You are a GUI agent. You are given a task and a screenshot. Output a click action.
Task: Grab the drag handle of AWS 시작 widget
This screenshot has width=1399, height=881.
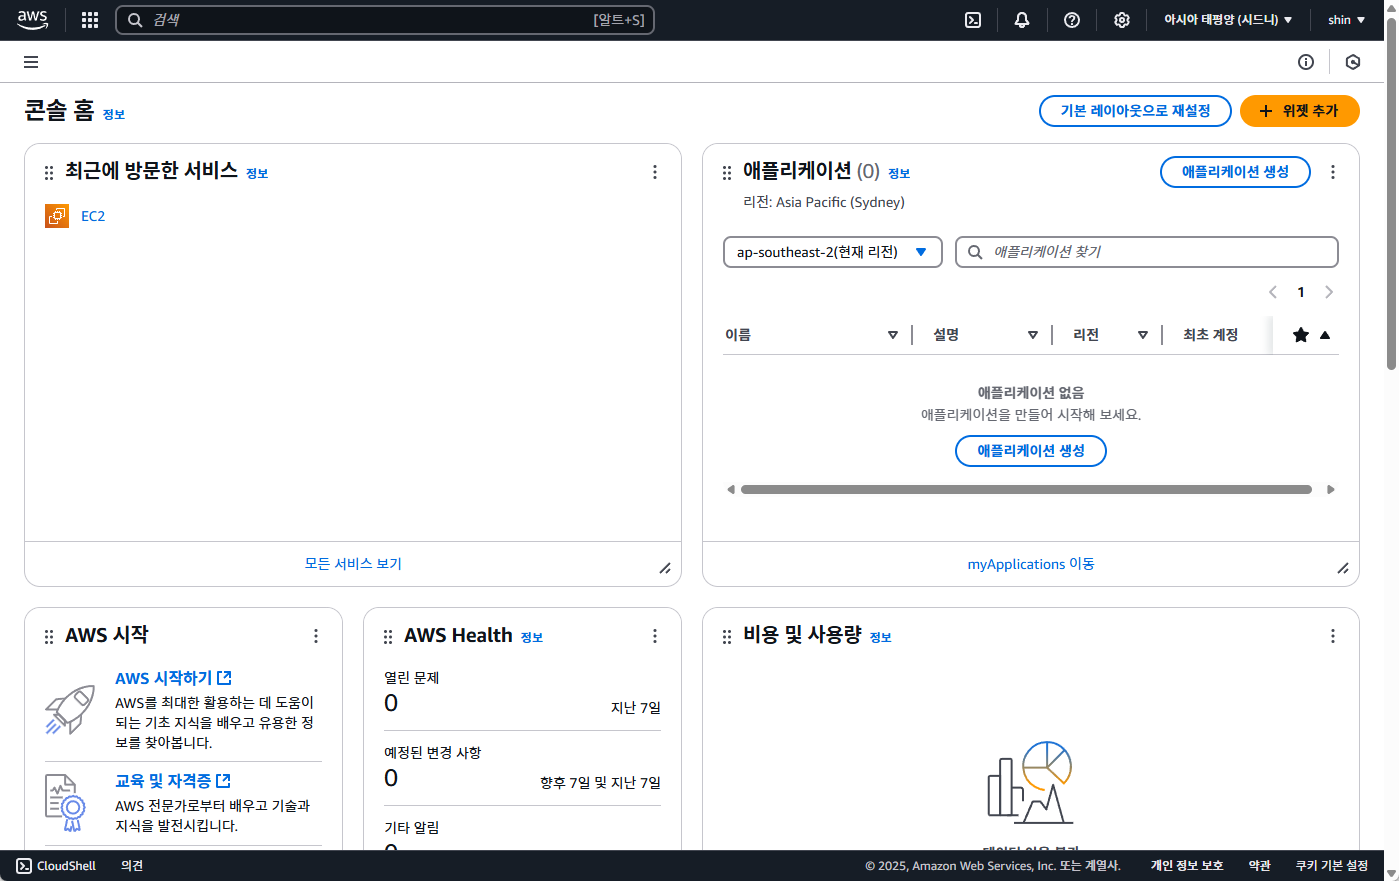pyautogui.click(x=49, y=637)
